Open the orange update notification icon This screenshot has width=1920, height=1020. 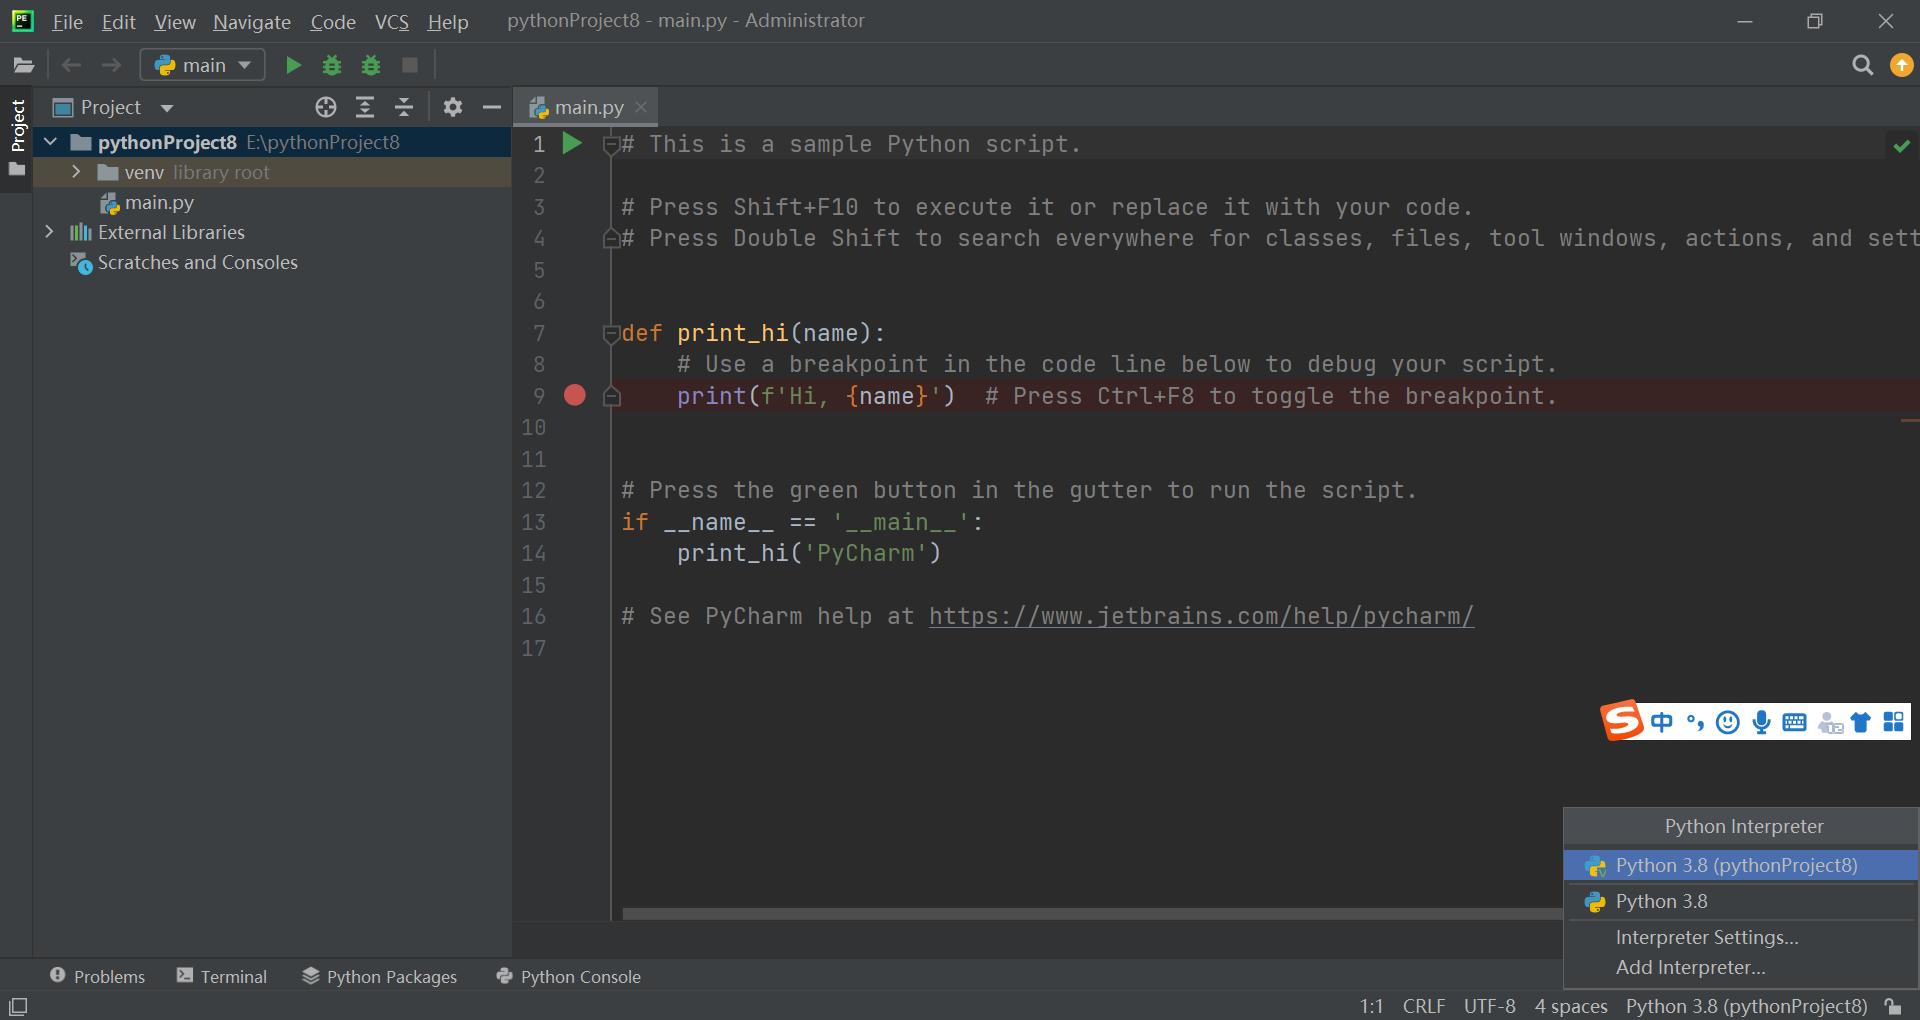[1901, 65]
